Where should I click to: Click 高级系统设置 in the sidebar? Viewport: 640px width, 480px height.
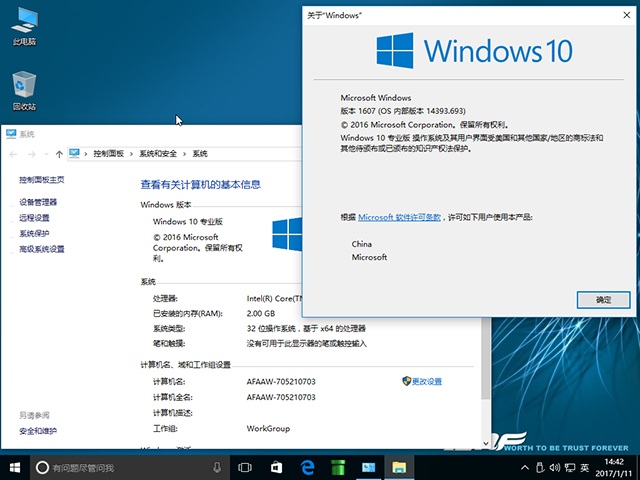[41, 249]
